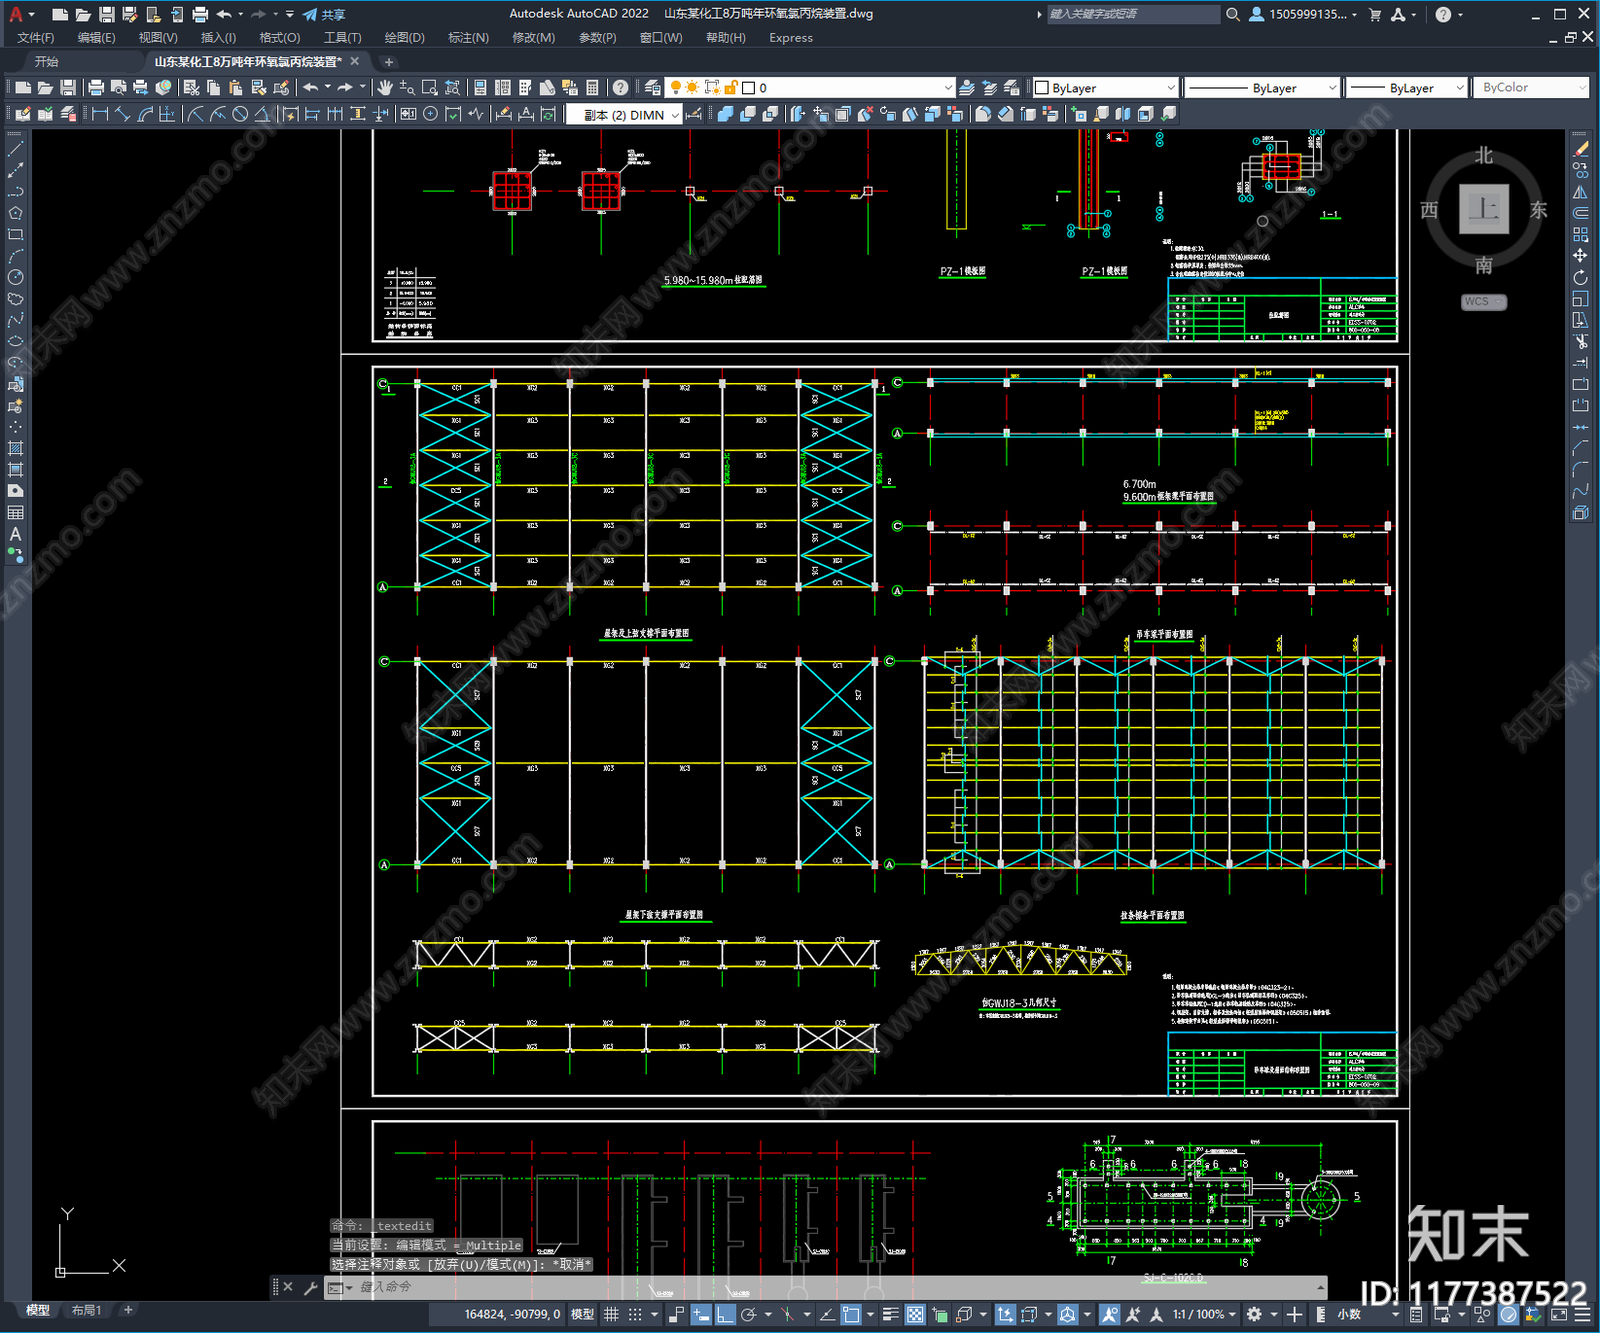Viewport: 1600px width, 1333px height.
Task: Open Autodesk App Store cart icon
Action: (1375, 14)
